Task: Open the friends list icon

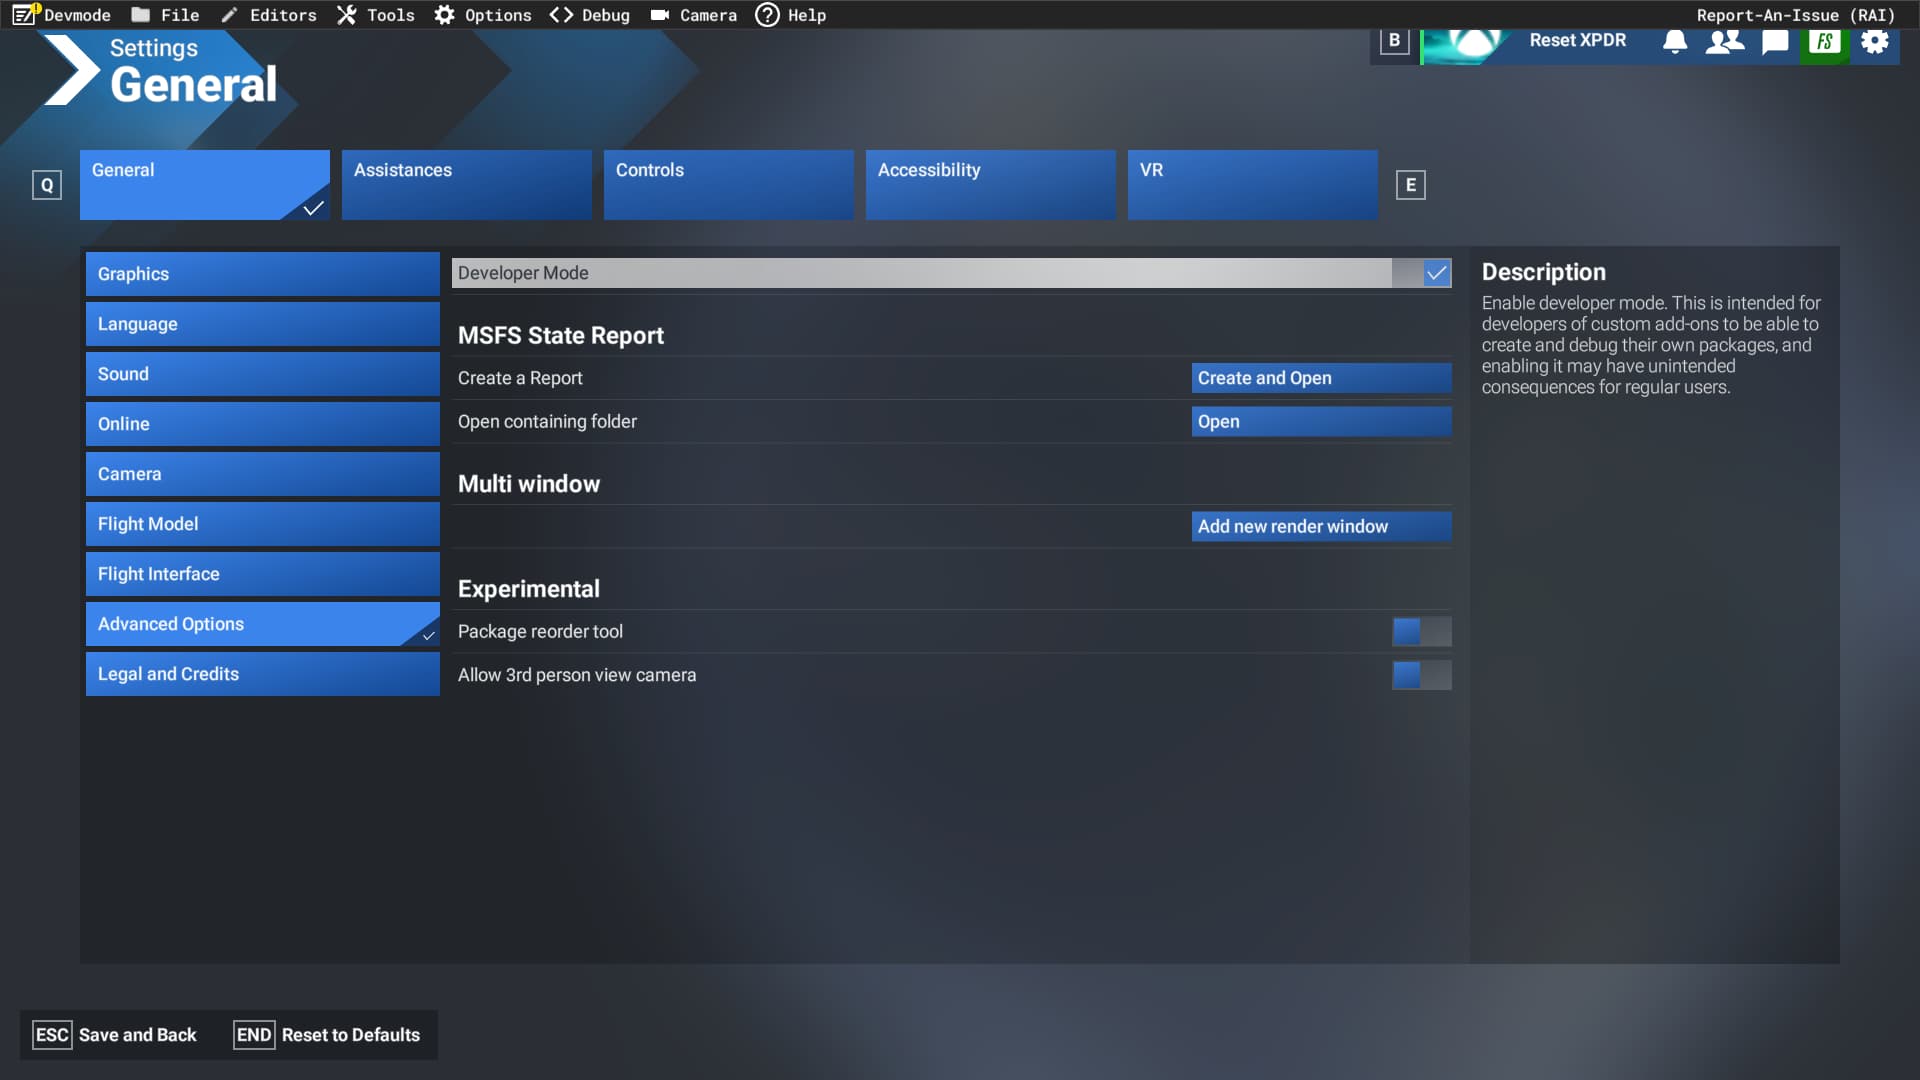Action: 1724,41
